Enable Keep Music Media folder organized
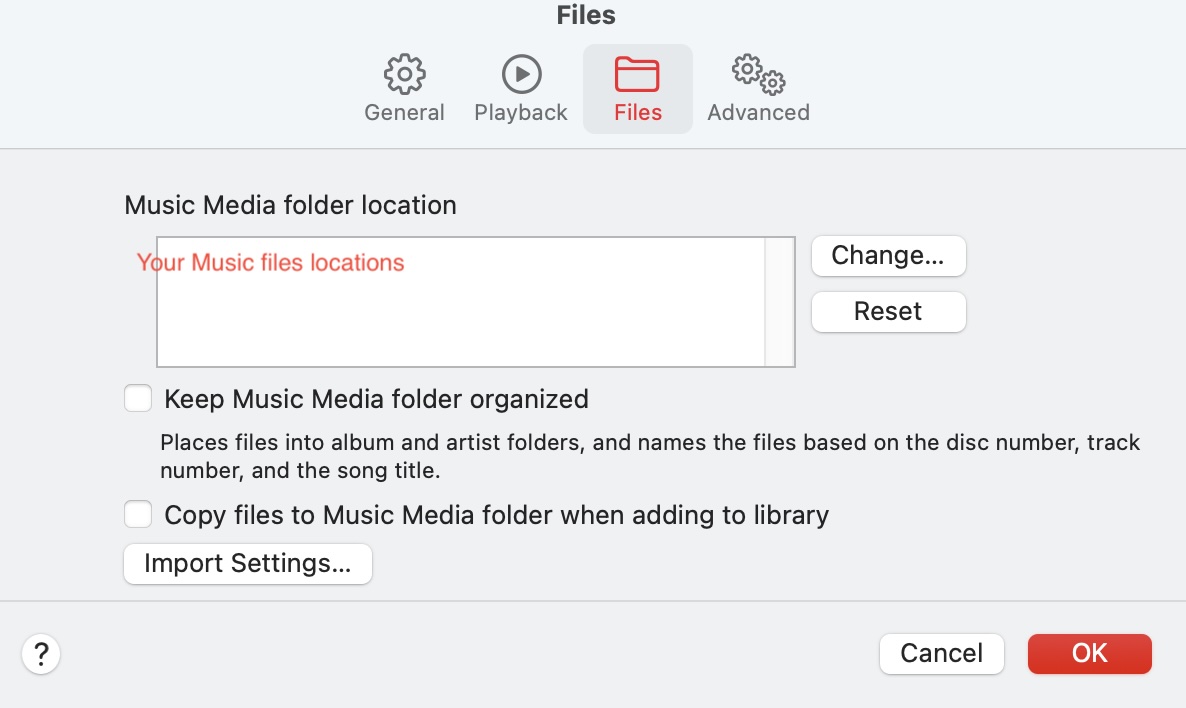Image resolution: width=1186 pixels, height=708 pixels. 138,399
